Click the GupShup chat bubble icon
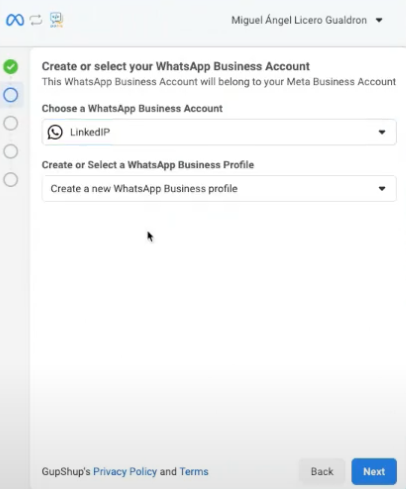406x489 pixels. [x=56, y=20]
